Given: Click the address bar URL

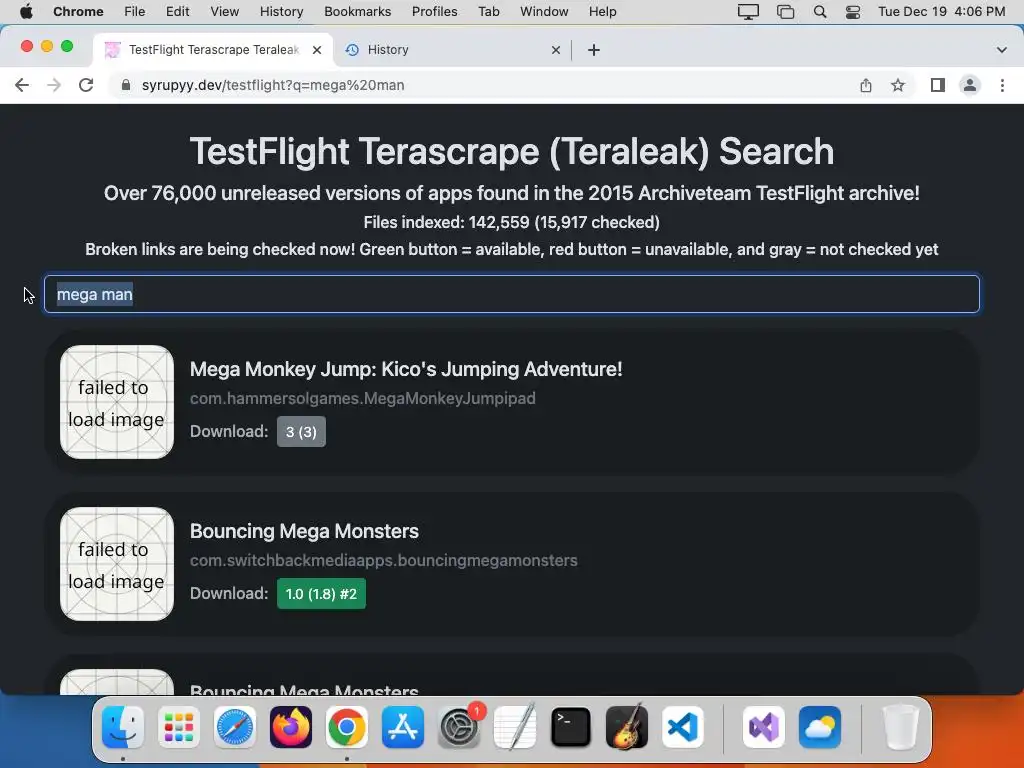Looking at the screenshot, I should [x=273, y=85].
